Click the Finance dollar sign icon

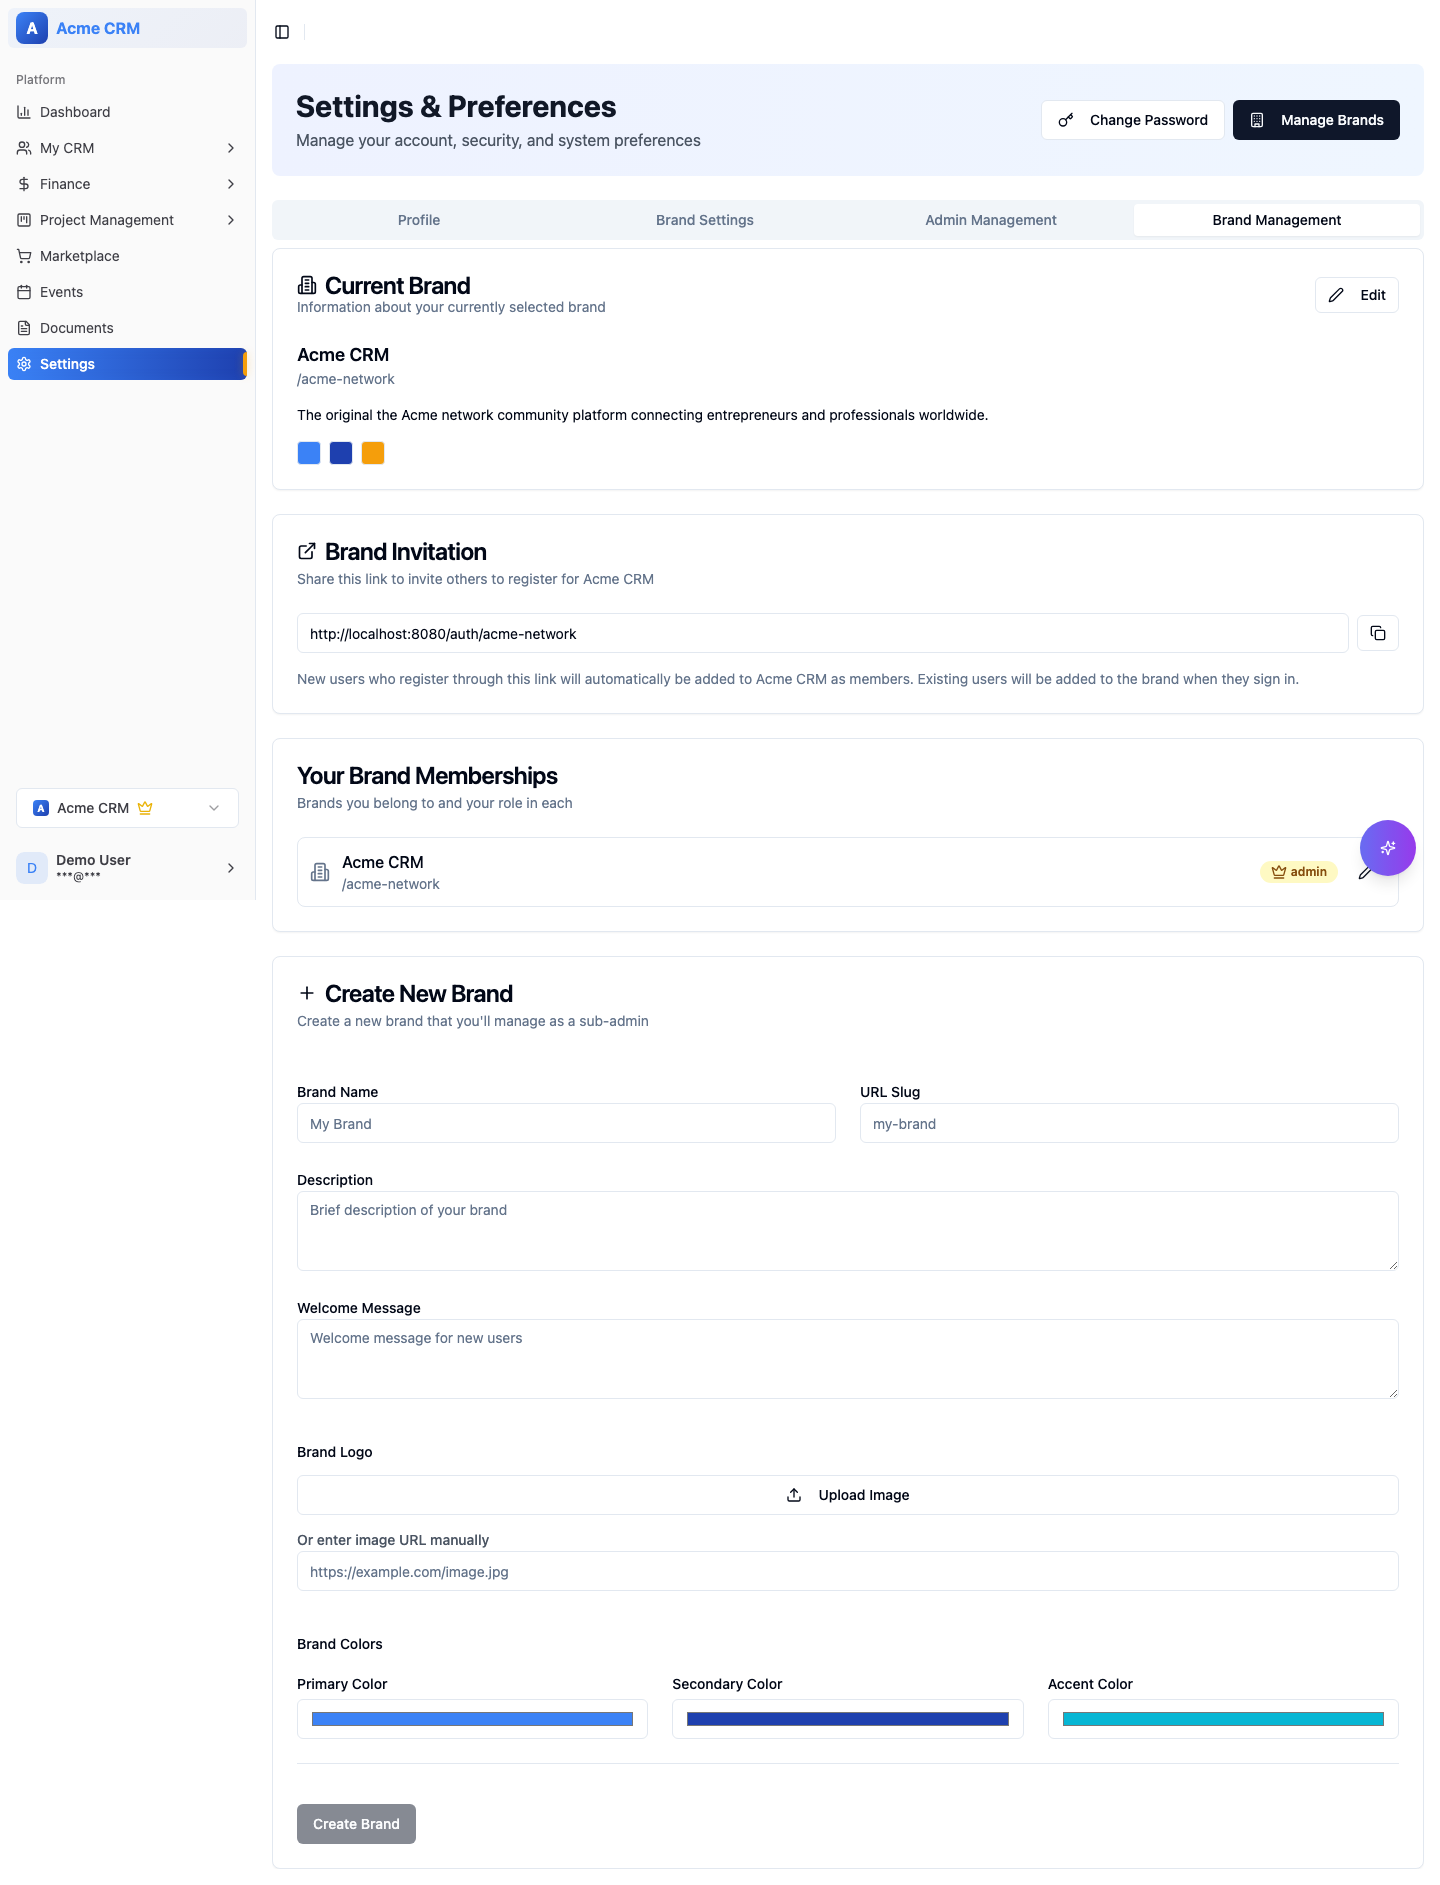tap(24, 184)
